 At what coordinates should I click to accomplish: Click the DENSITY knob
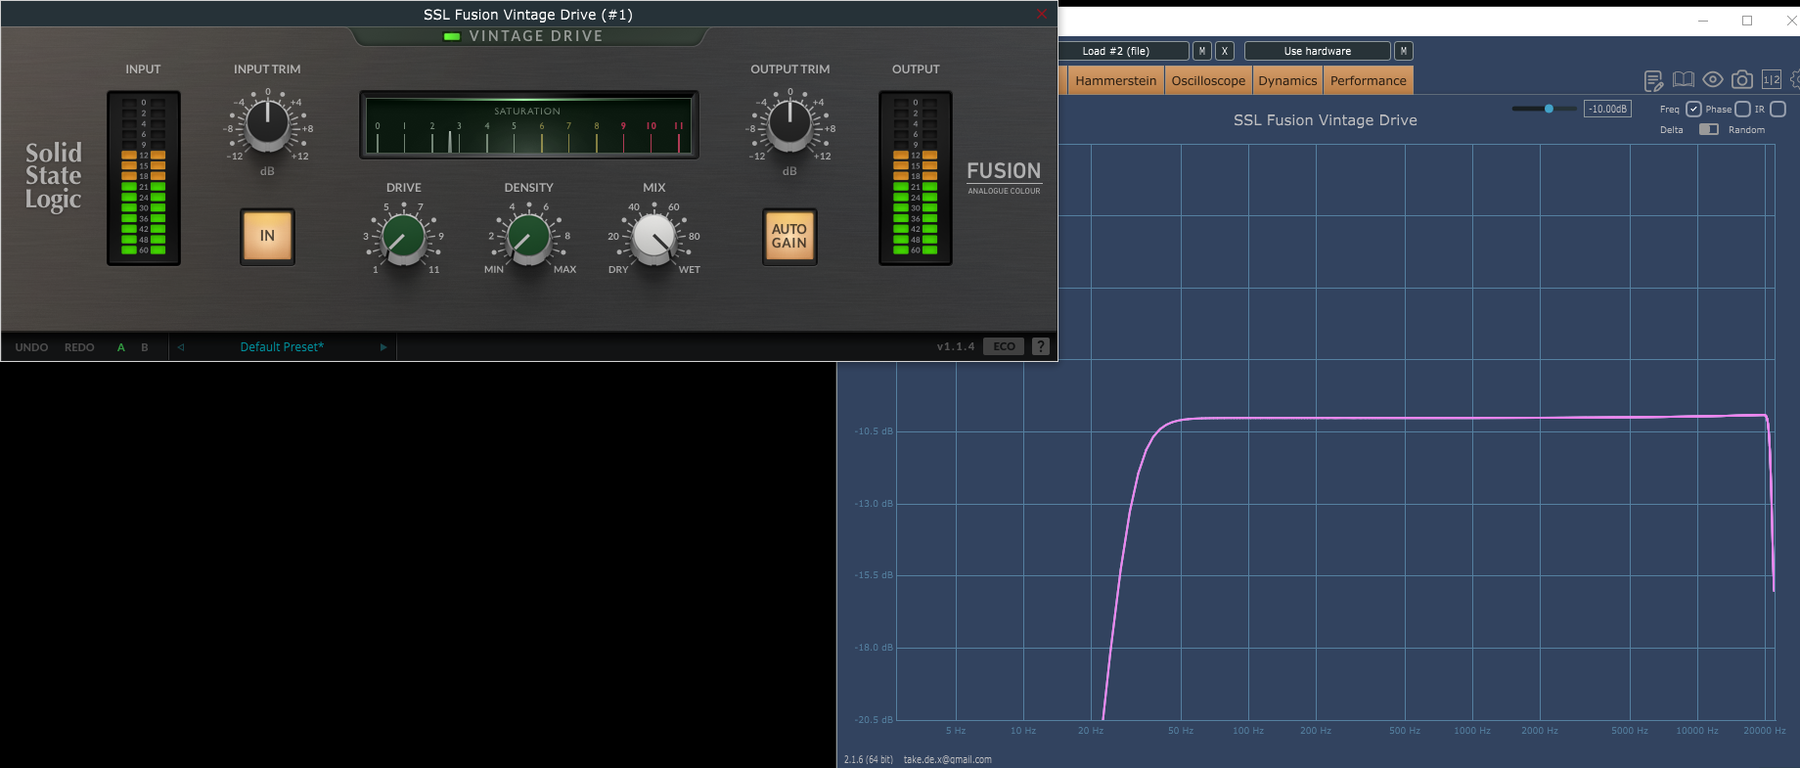(529, 238)
